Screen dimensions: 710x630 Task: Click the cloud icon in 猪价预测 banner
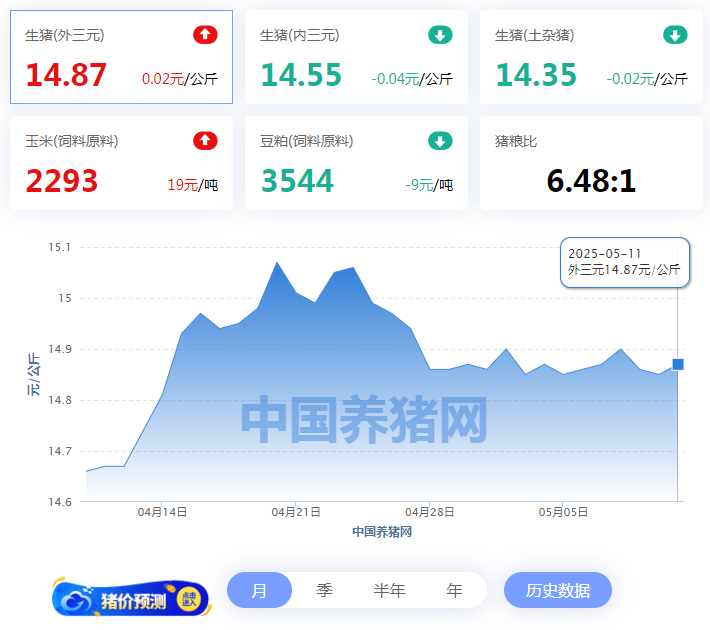(x=76, y=600)
